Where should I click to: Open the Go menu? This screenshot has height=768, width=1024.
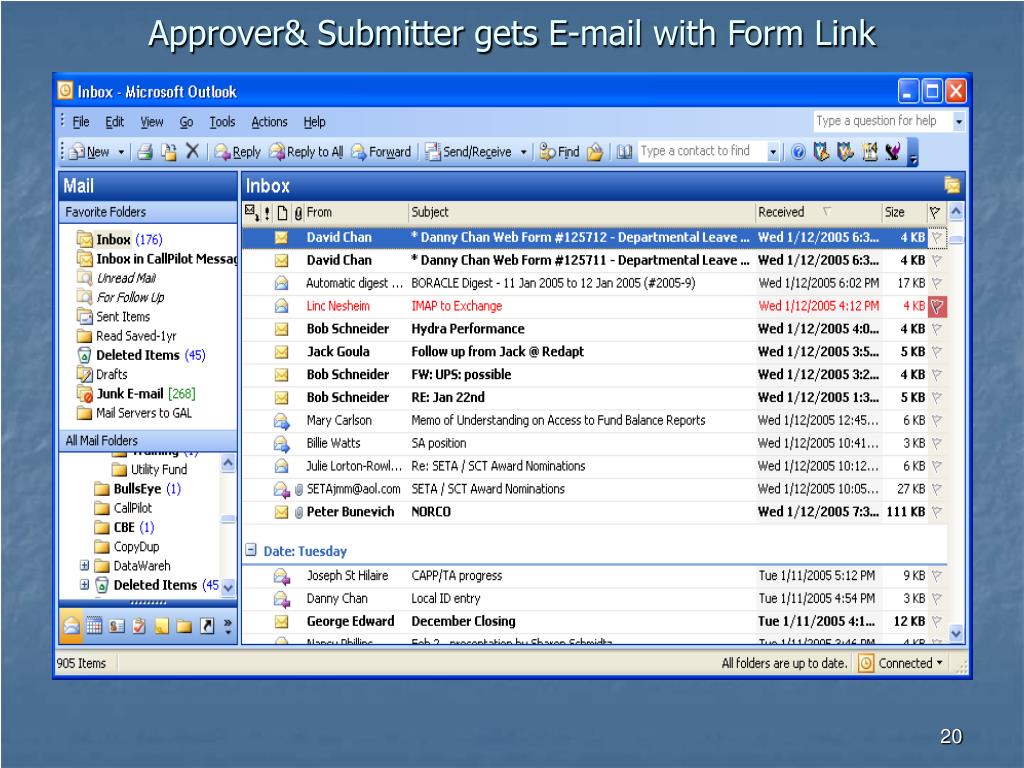pos(186,122)
